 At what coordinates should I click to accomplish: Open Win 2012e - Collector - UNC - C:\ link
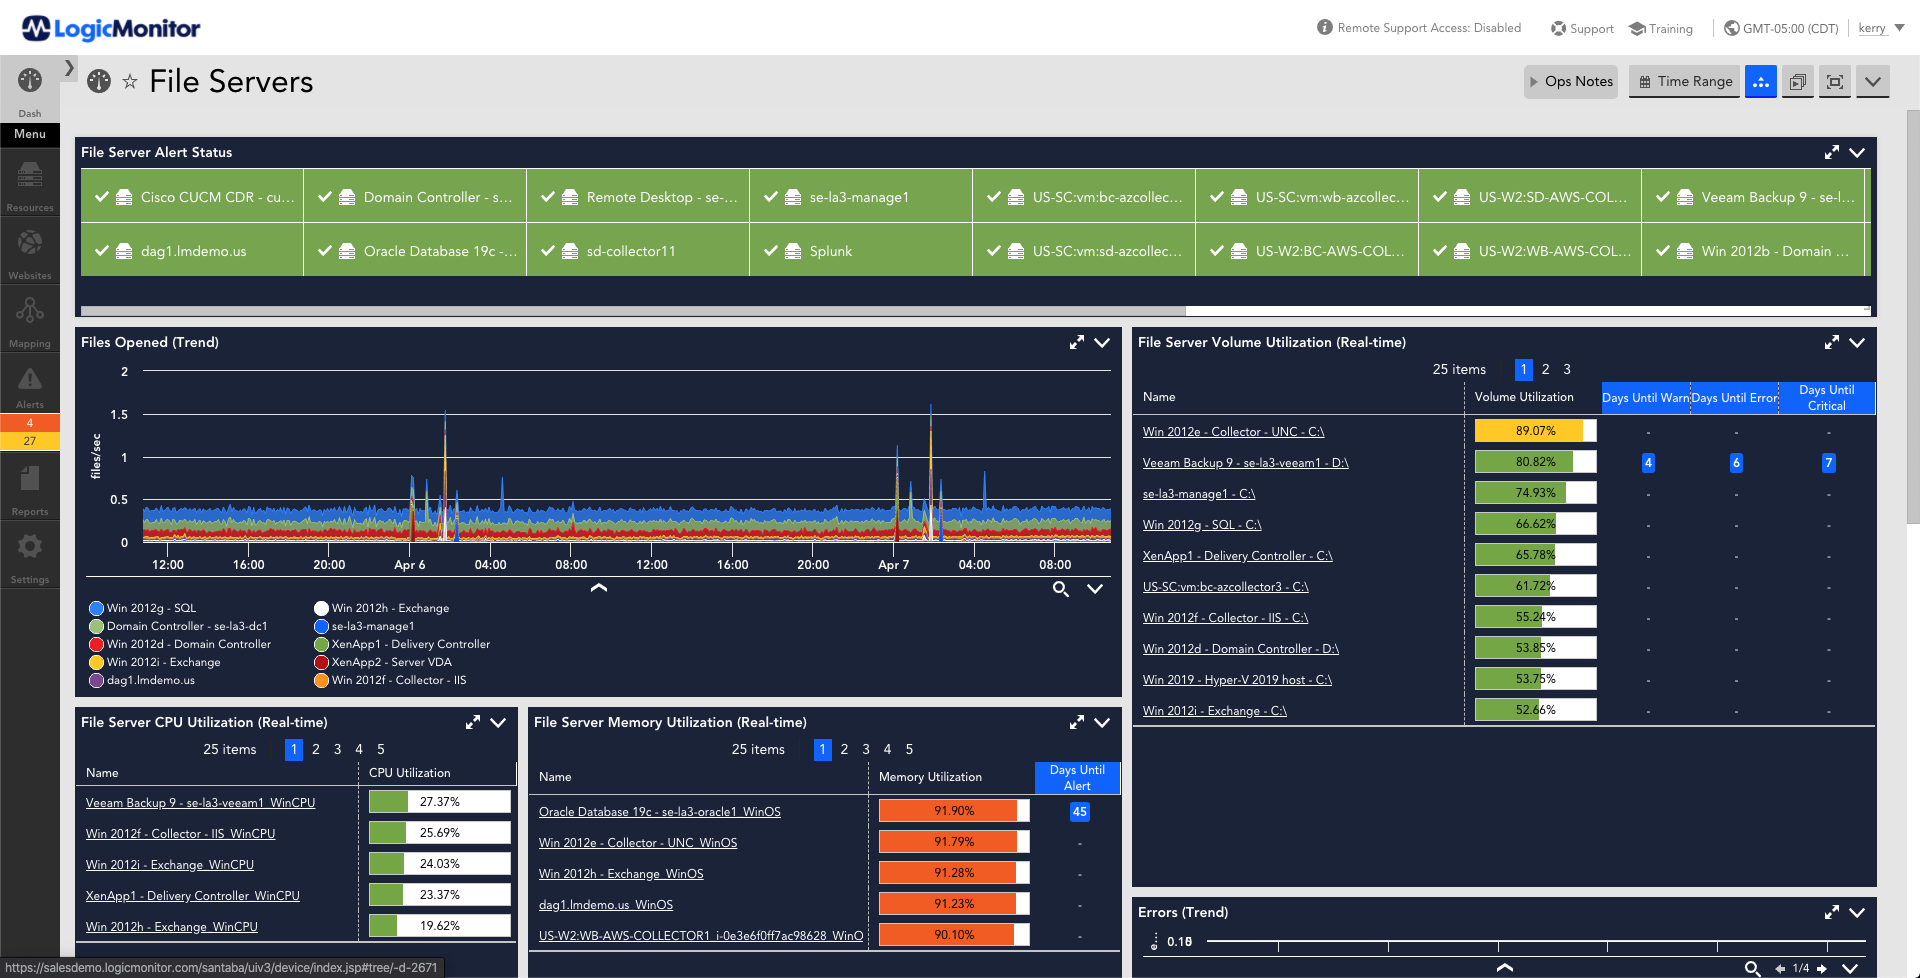pyautogui.click(x=1233, y=431)
